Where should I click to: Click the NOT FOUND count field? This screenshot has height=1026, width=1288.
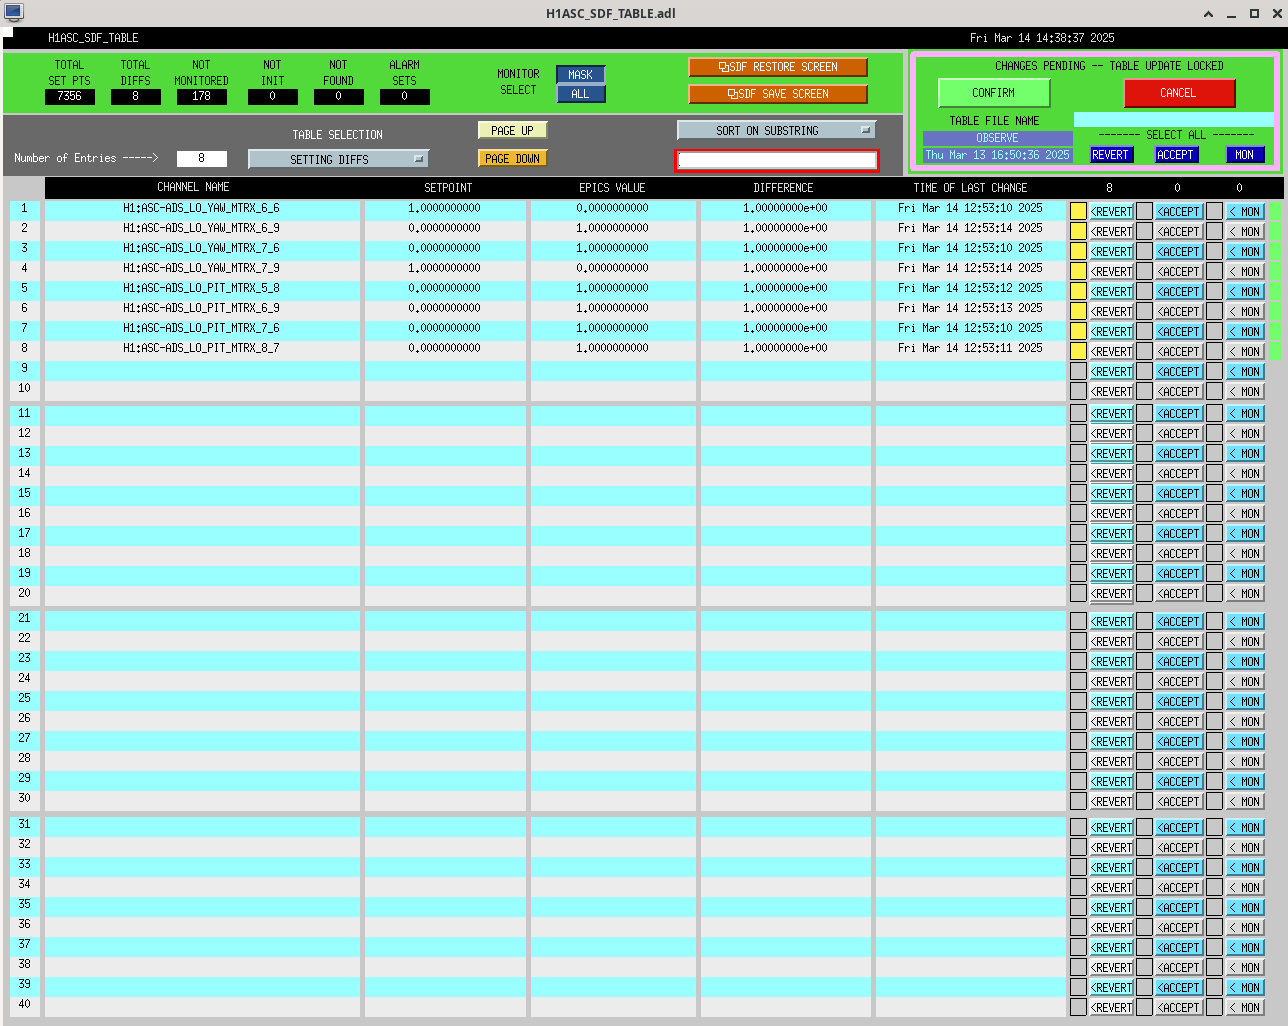pyautogui.click(x=338, y=97)
